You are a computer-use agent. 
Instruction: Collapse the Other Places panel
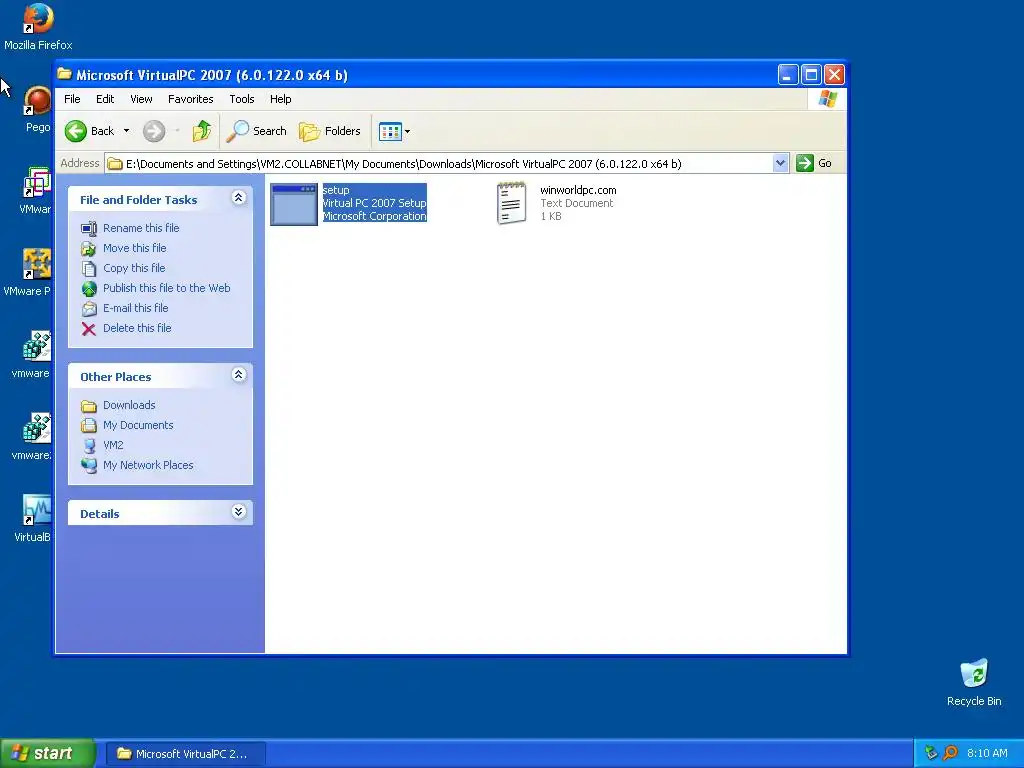click(238, 375)
